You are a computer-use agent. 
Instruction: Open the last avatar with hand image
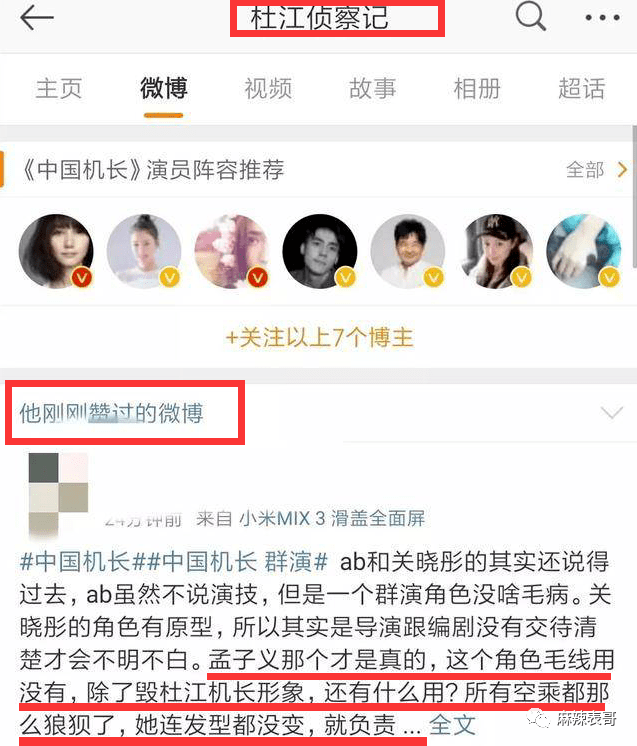(x=584, y=251)
